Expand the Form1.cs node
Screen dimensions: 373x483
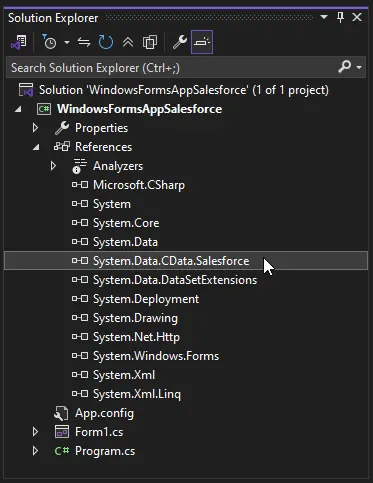(x=35, y=432)
